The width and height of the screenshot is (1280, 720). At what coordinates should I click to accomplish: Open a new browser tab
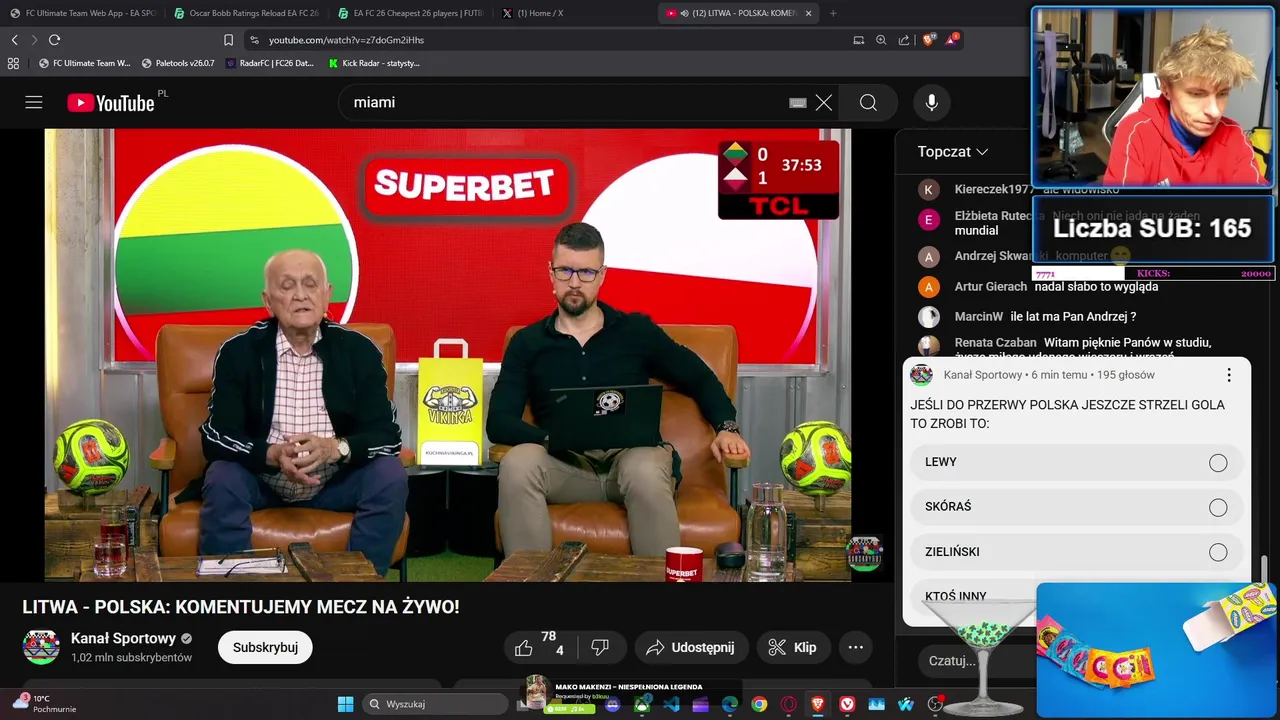[x=833, y=13]
